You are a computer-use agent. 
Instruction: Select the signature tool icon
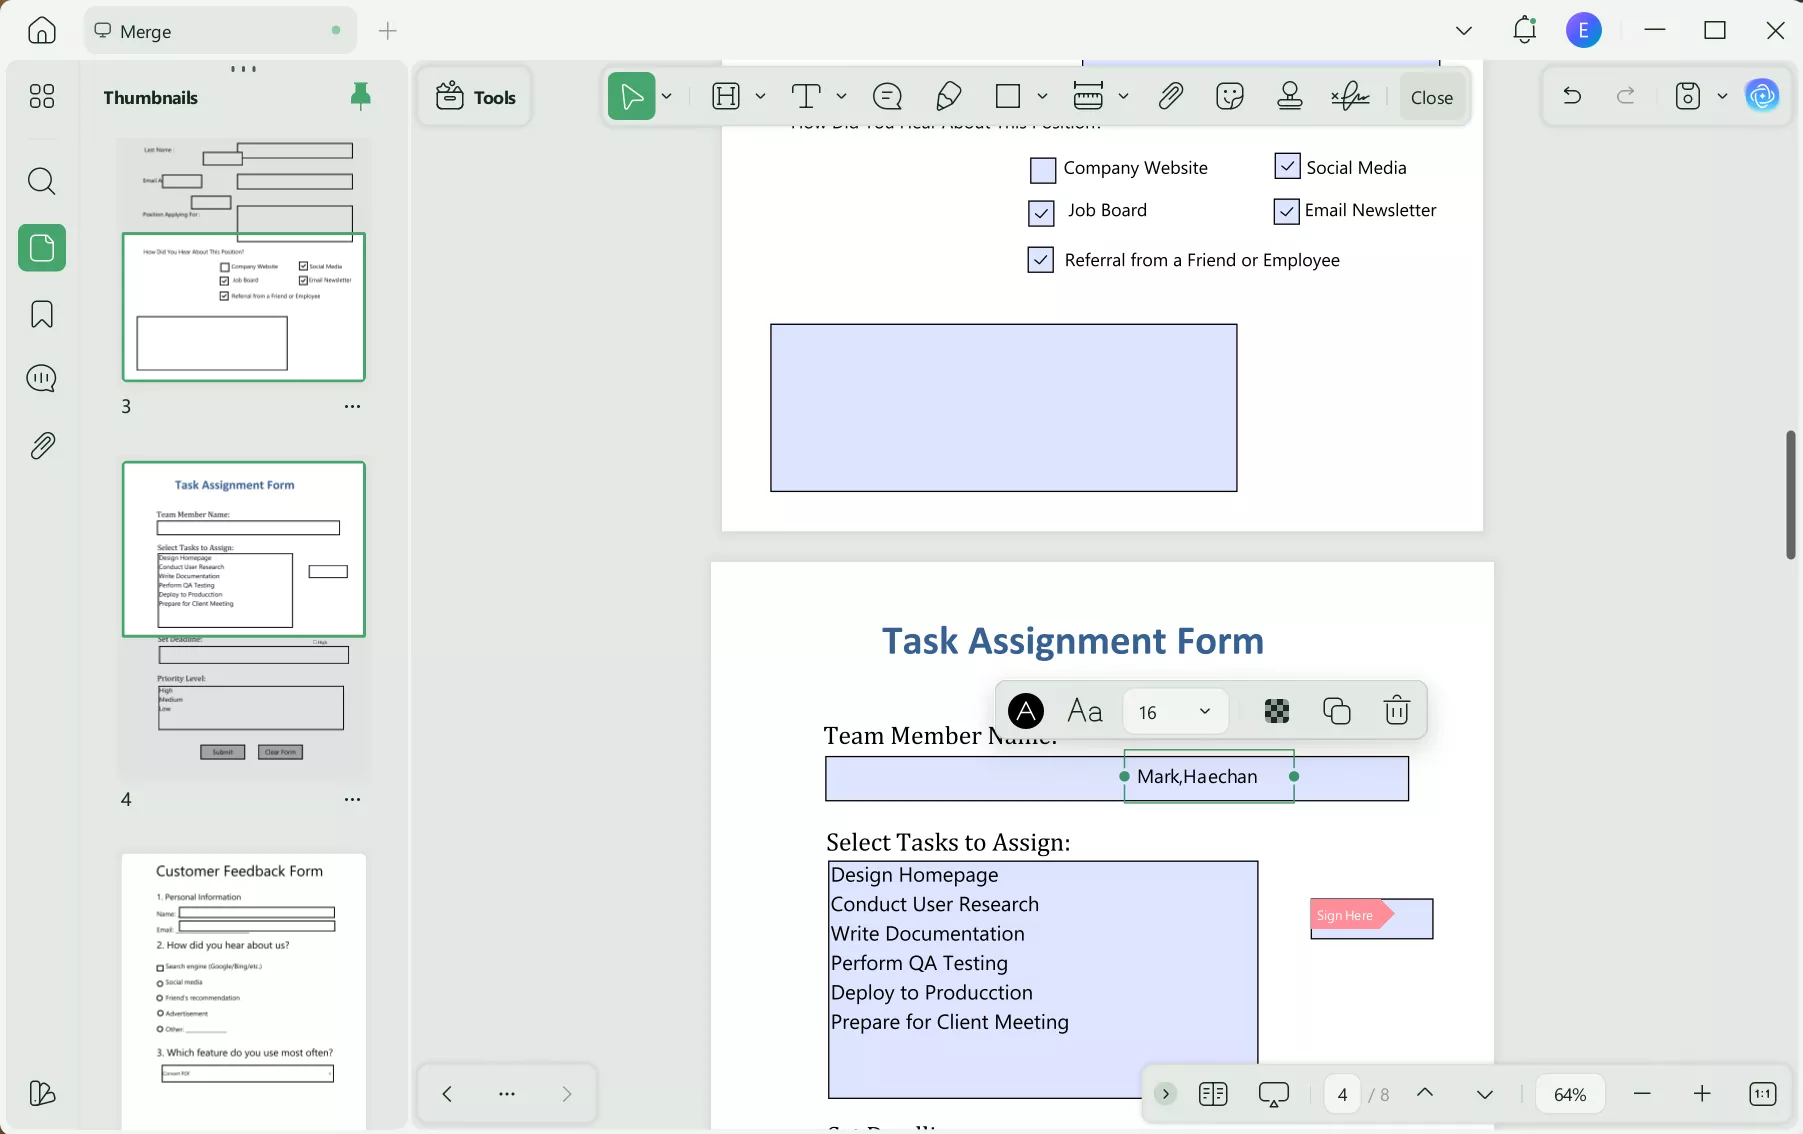click(x=1350, y=96)
